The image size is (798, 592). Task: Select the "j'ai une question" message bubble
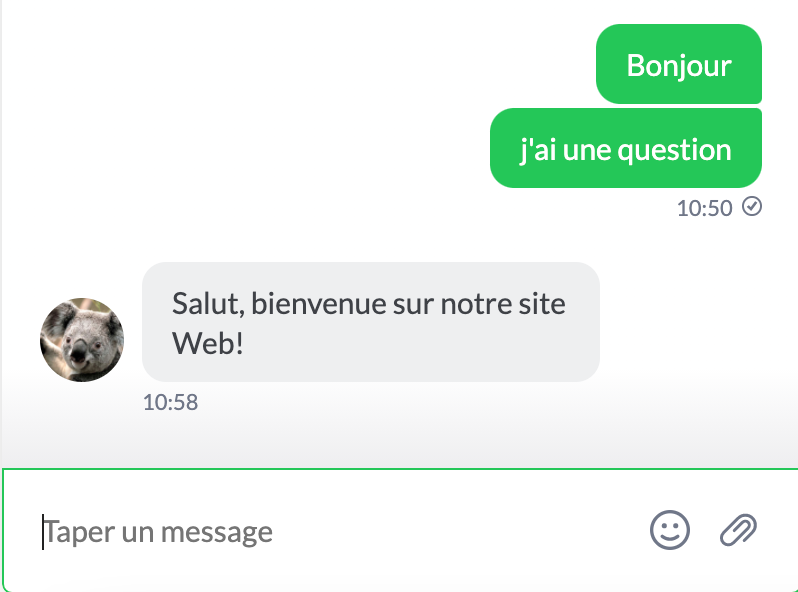coord(626,149)
